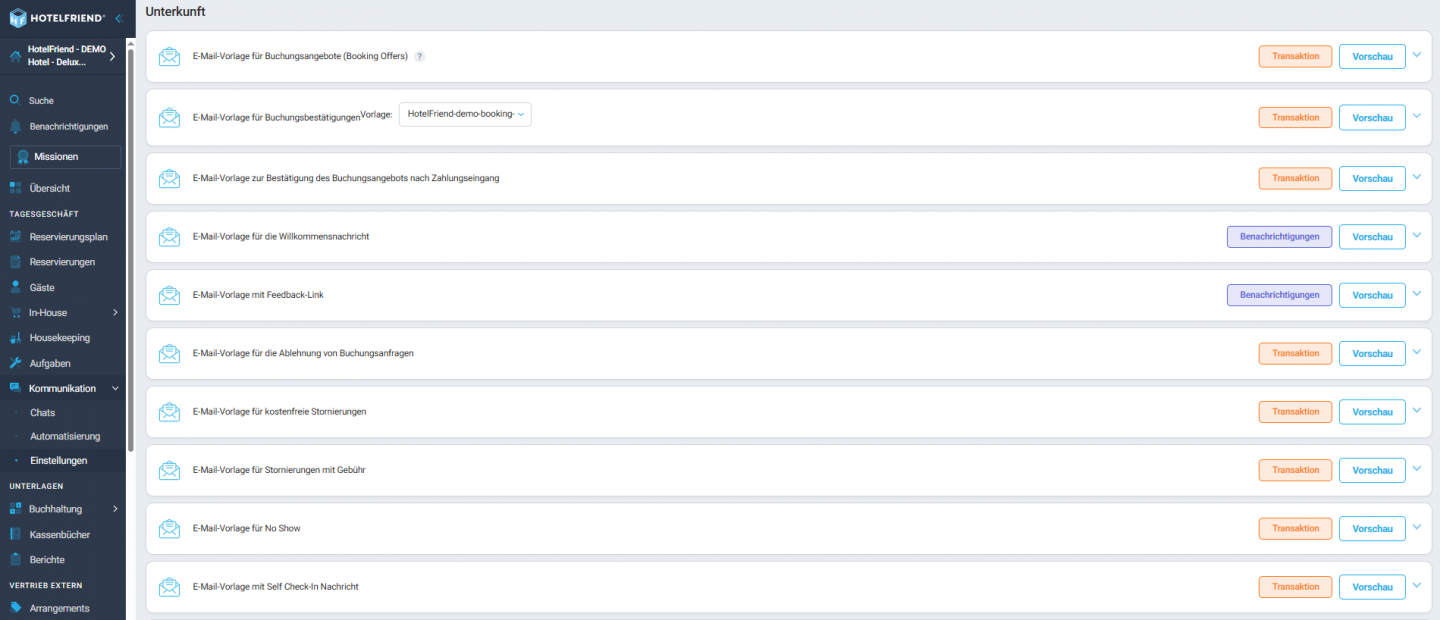1440x620 pixels.
Task: Collapse the Kommunikation menu section
Action: [x=115, y=388]
